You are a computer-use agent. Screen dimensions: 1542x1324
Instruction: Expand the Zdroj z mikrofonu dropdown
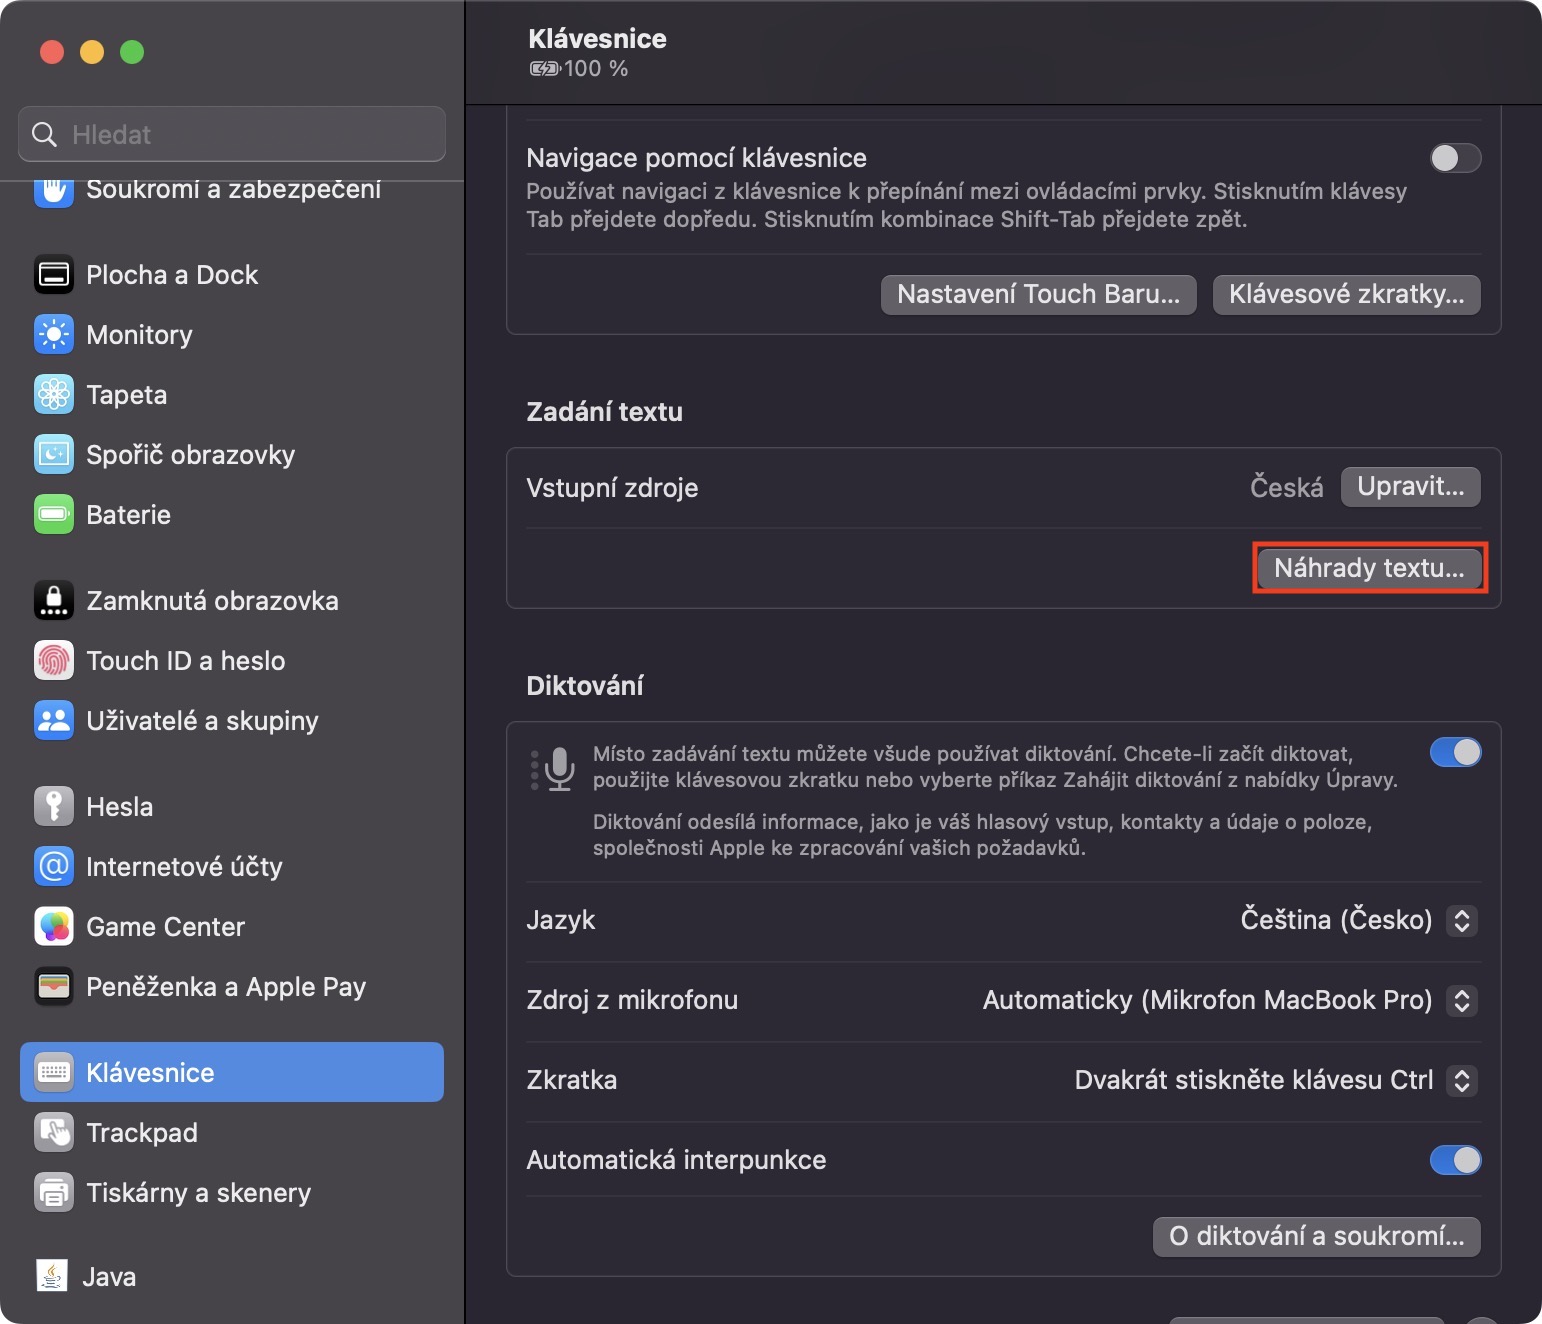point(1461,1000)
